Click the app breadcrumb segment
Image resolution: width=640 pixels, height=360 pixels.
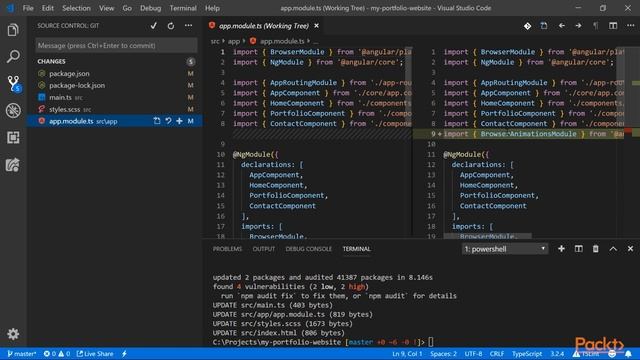(234, 41)
